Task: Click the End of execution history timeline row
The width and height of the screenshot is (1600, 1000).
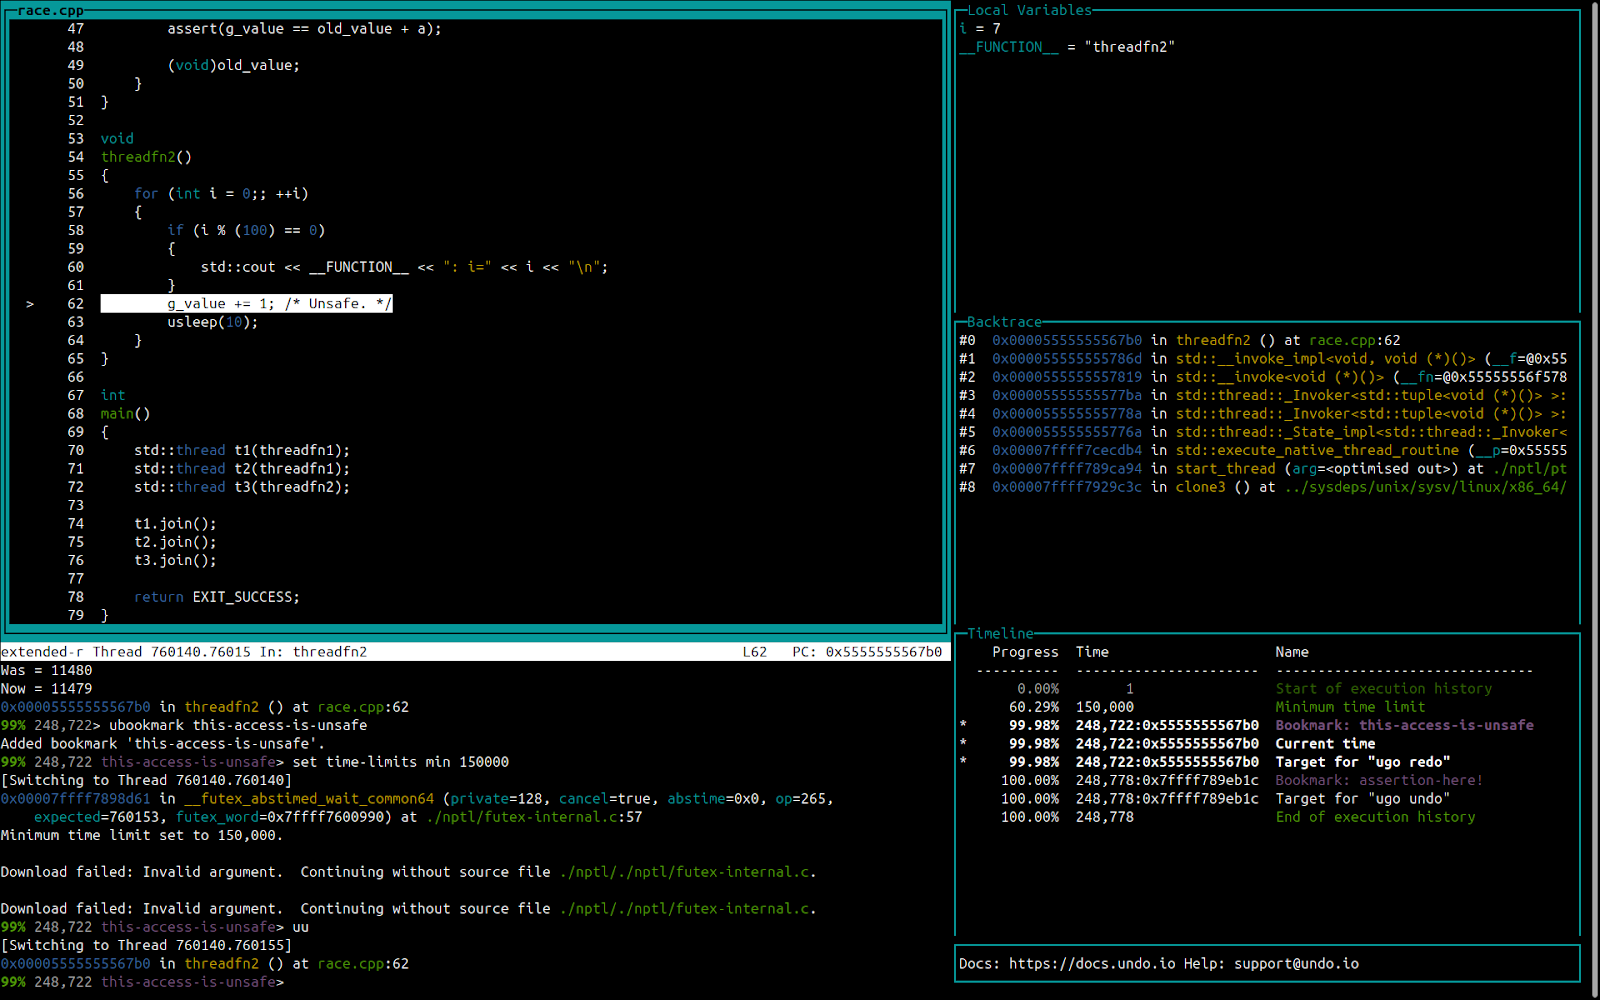Action: (1238, 817)
